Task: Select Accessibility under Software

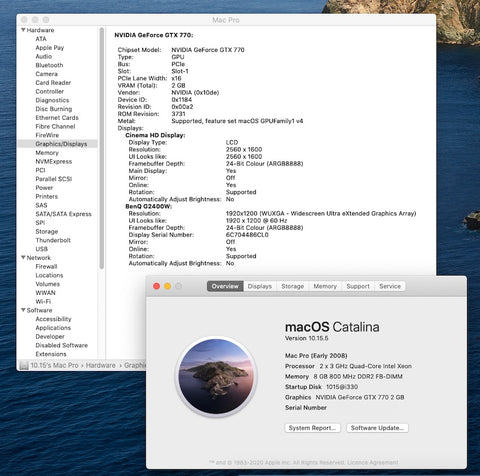Action: pyautogui.click(x=53, y=319)
